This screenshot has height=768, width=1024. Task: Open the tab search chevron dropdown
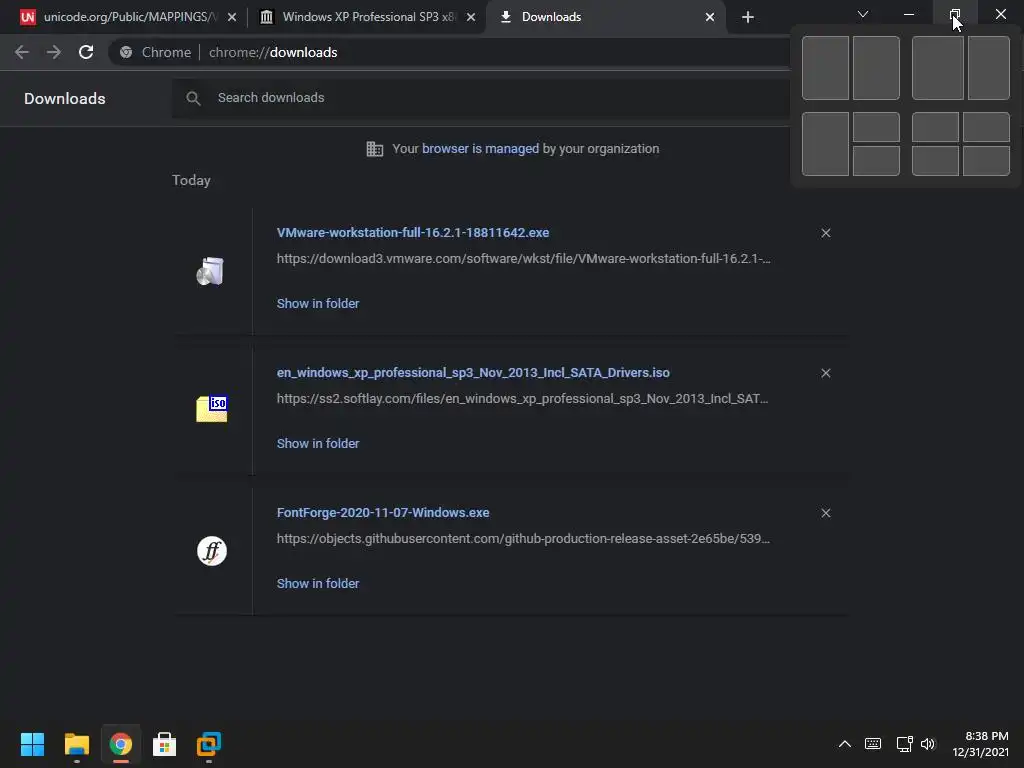[863, 14]
